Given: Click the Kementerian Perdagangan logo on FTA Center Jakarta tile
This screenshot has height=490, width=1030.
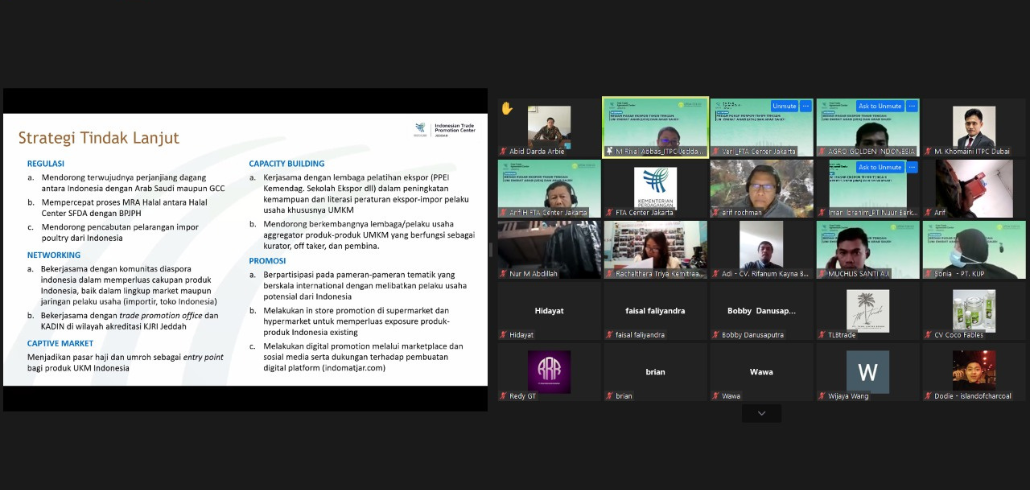Looking at the screenshot, I should 655,186.
